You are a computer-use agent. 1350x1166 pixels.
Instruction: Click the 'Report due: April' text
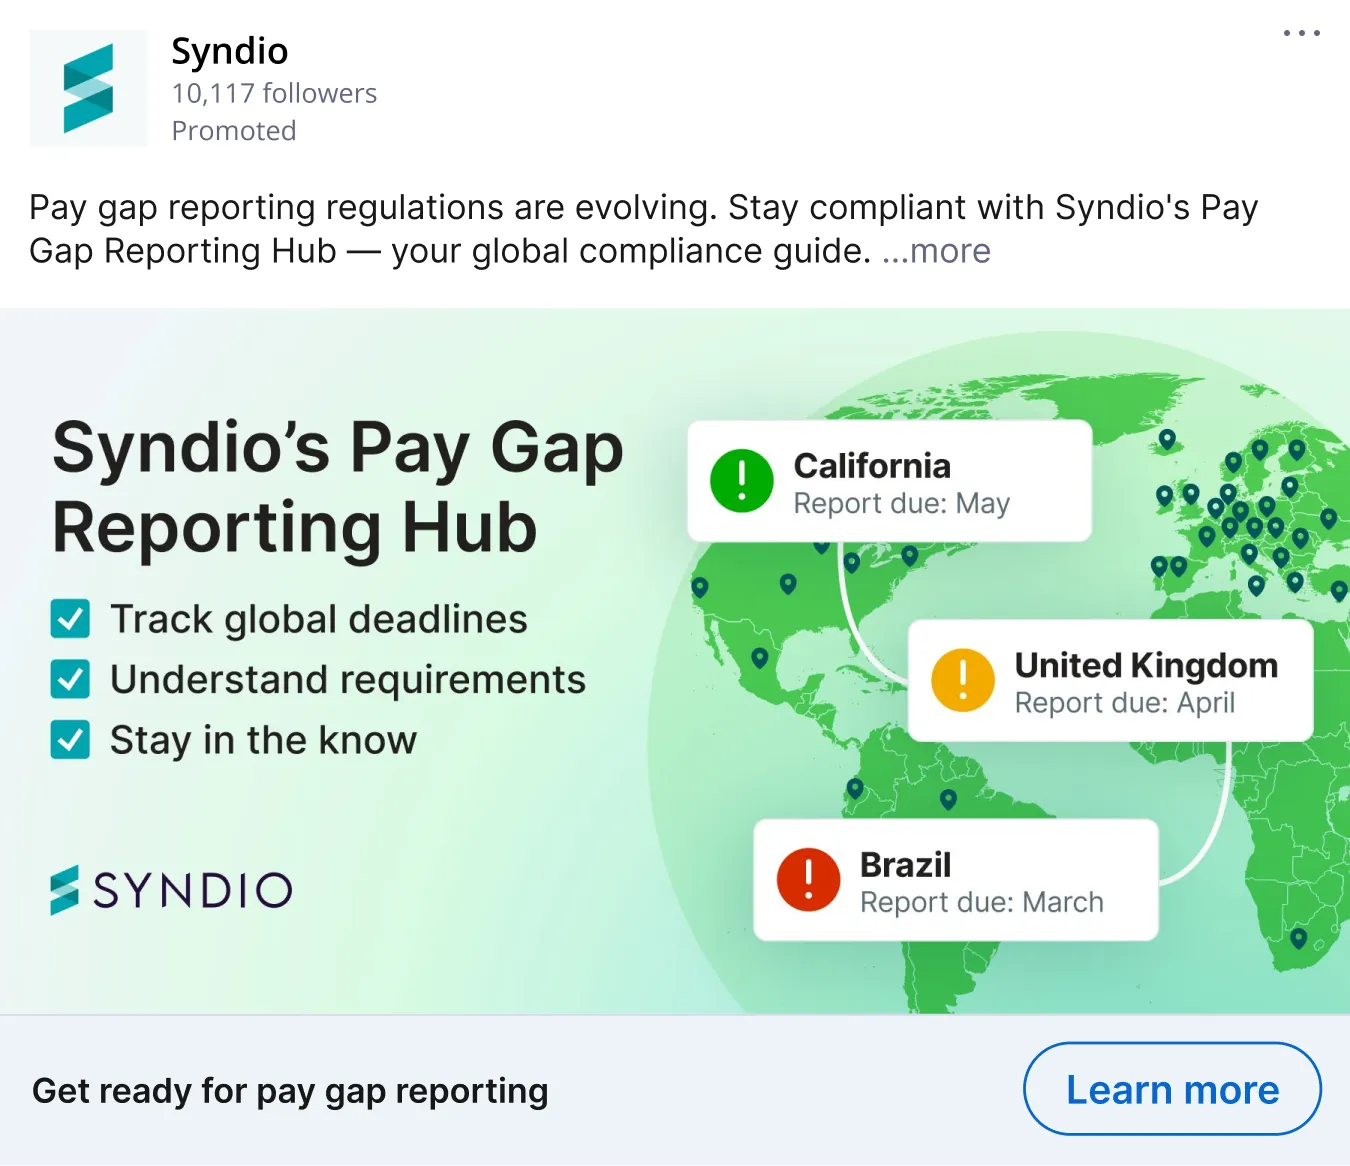[x=1125, y=703]
